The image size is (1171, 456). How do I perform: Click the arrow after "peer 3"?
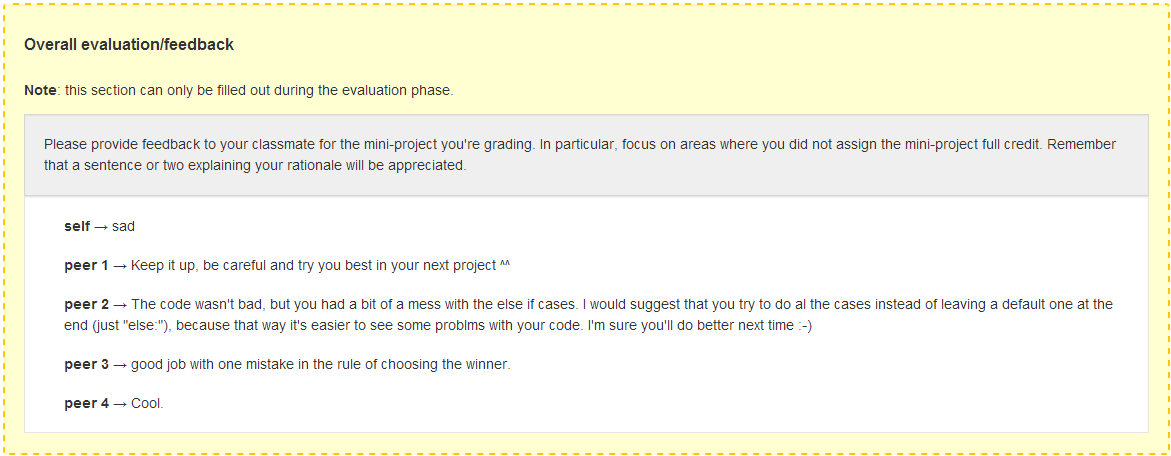(120, 365)
